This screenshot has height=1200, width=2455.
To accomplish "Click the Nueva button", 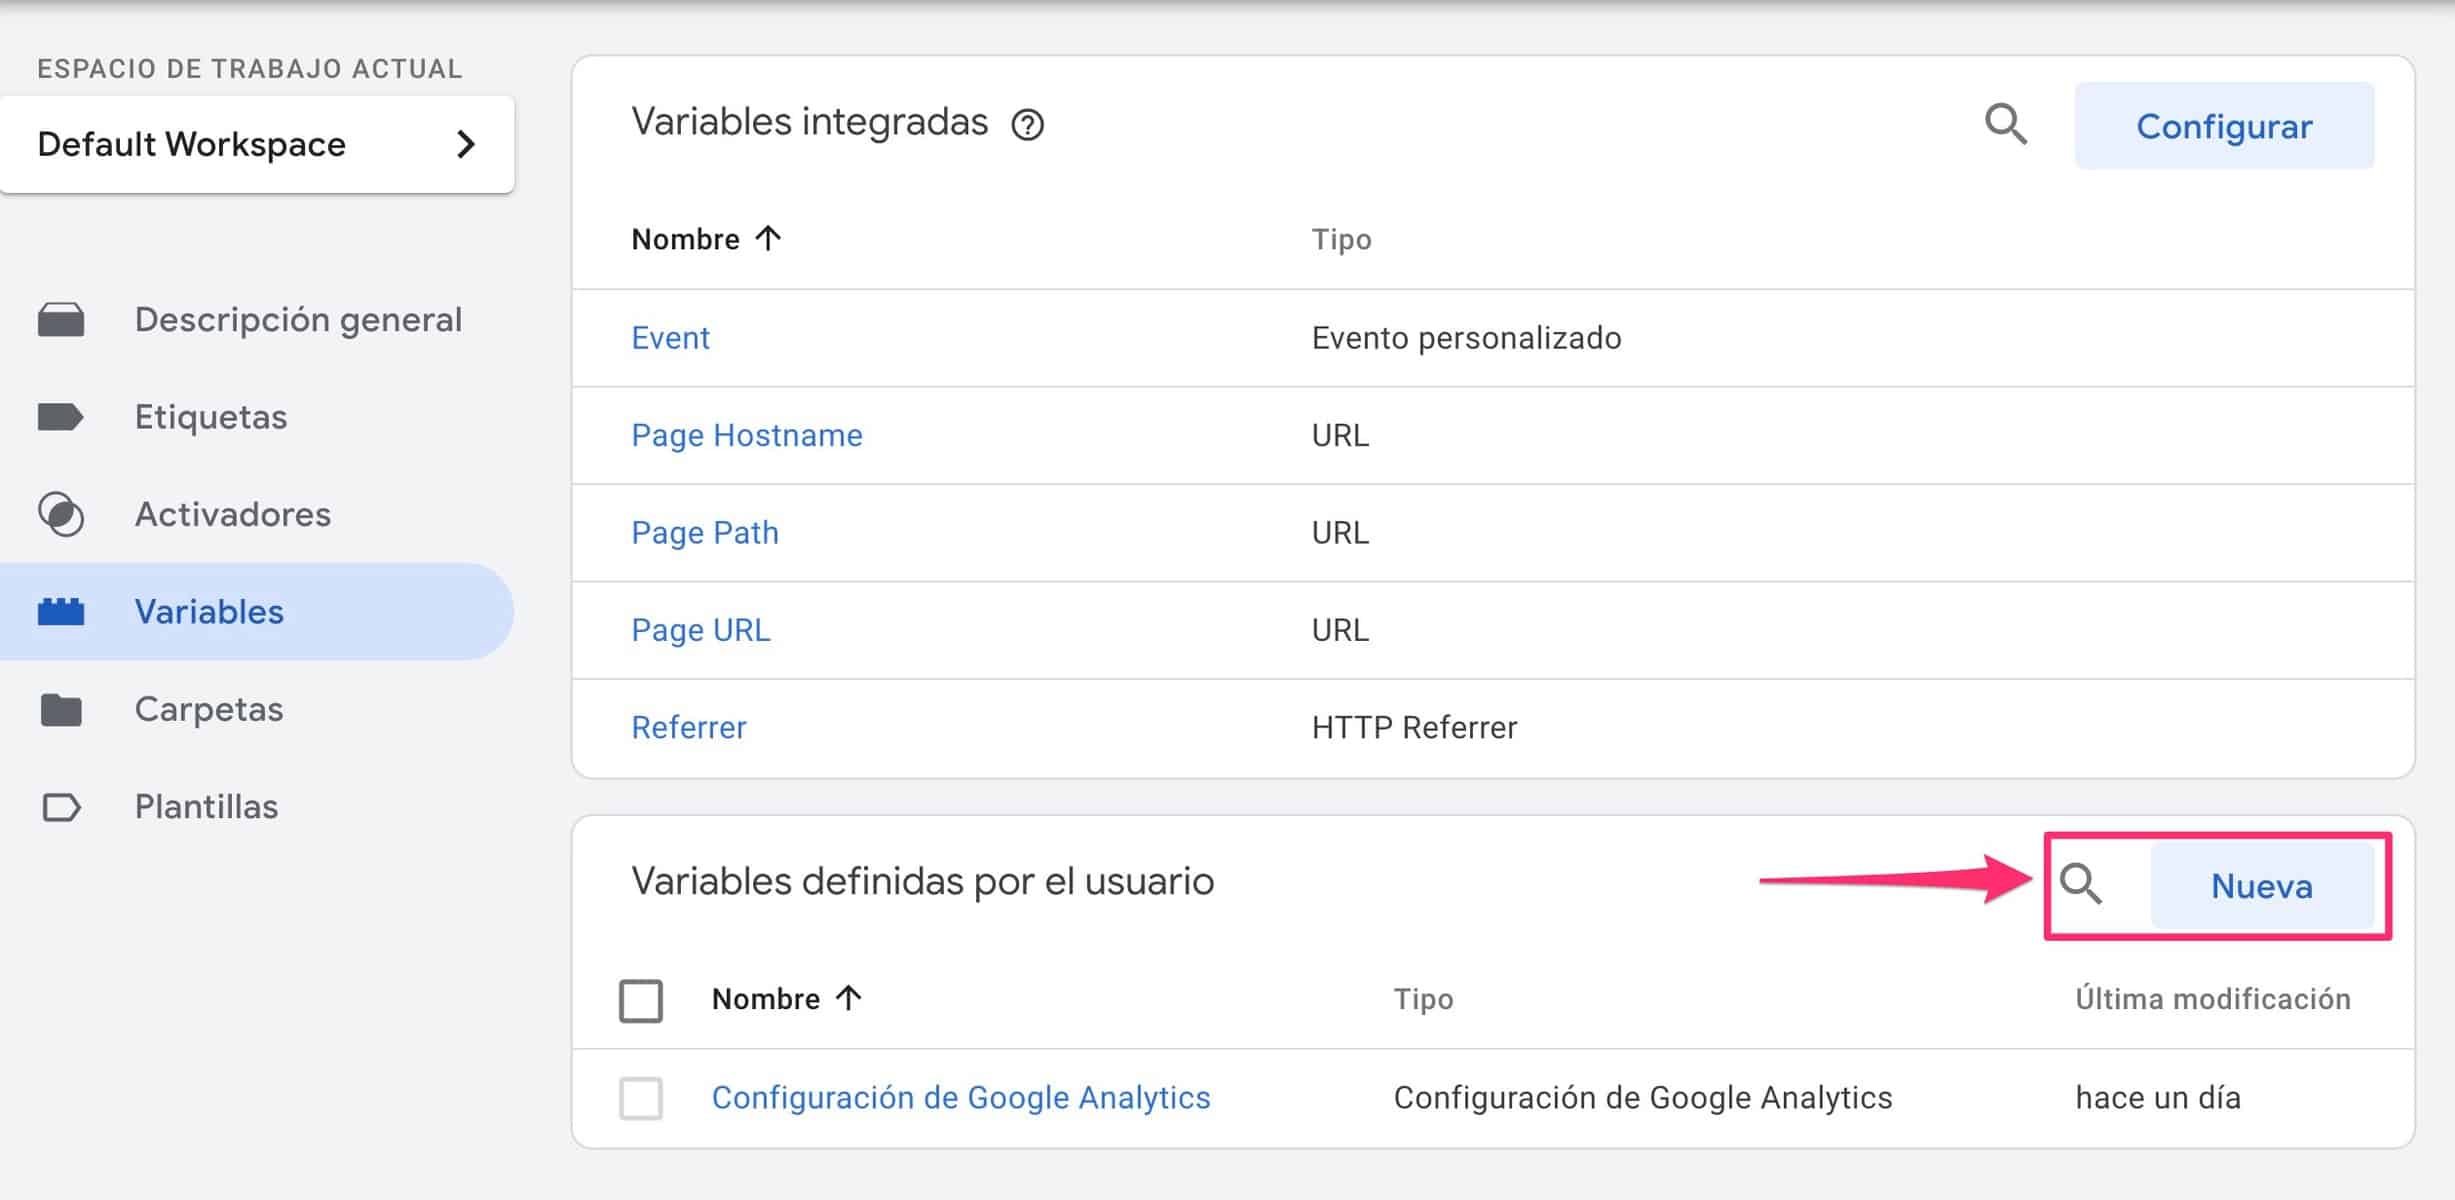I will pyautogui.click(x=2262, y=886).
